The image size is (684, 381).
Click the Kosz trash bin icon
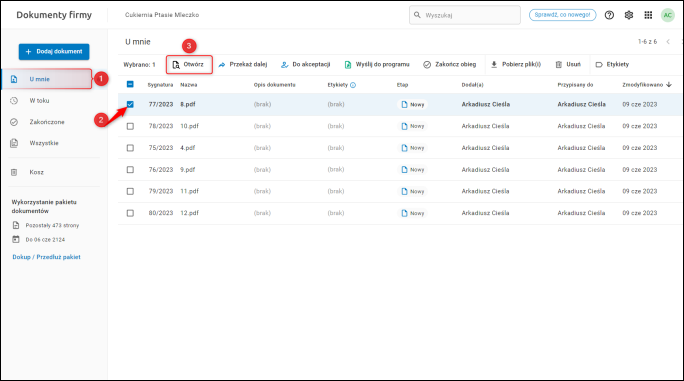click(x=14, y=172)
